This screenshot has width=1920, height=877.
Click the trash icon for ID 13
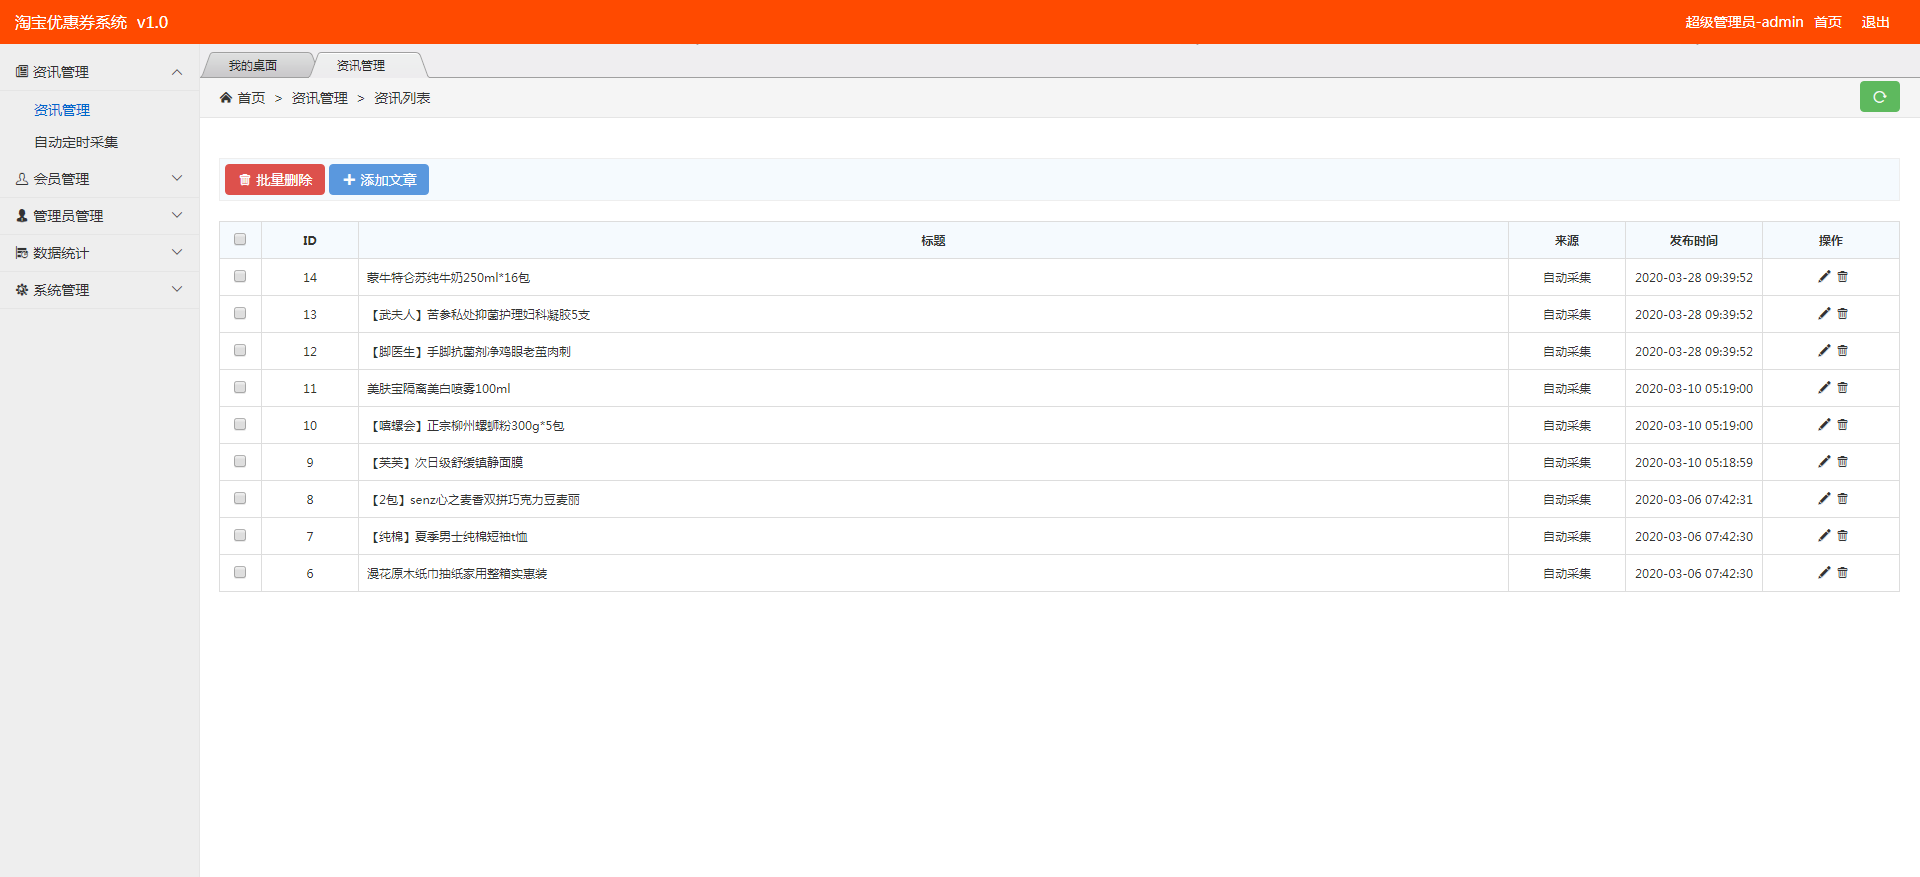(x=1842, y=314)
